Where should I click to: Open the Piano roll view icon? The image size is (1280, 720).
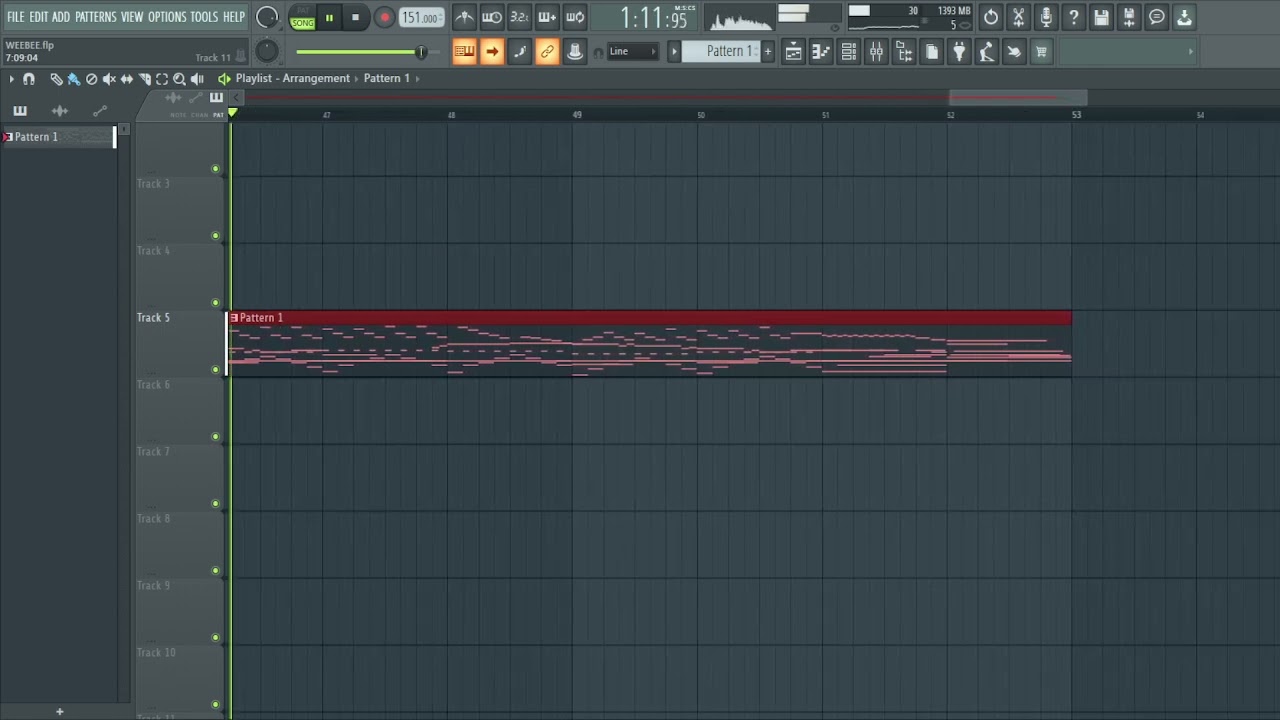(x=821, y=52)
